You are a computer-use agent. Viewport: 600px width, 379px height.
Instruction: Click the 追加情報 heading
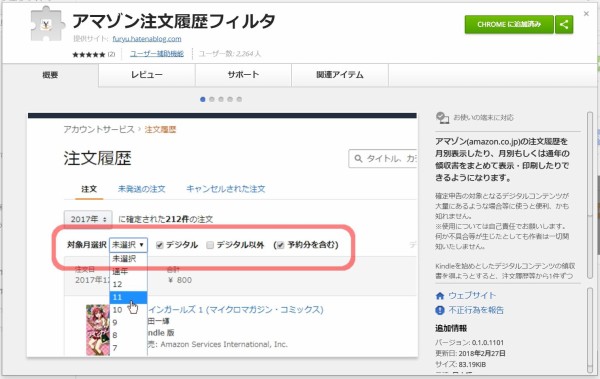451,328
